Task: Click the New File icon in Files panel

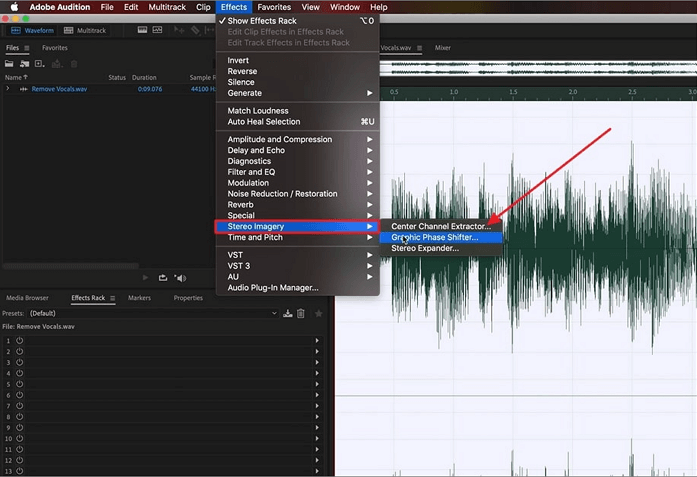Action: click(40, 64)
